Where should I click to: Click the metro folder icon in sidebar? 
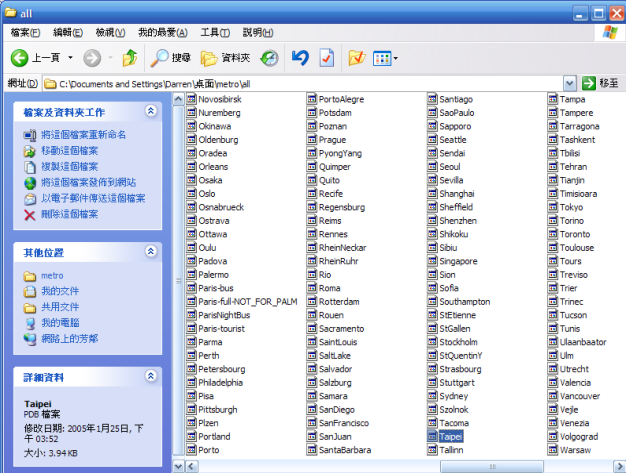30,276
